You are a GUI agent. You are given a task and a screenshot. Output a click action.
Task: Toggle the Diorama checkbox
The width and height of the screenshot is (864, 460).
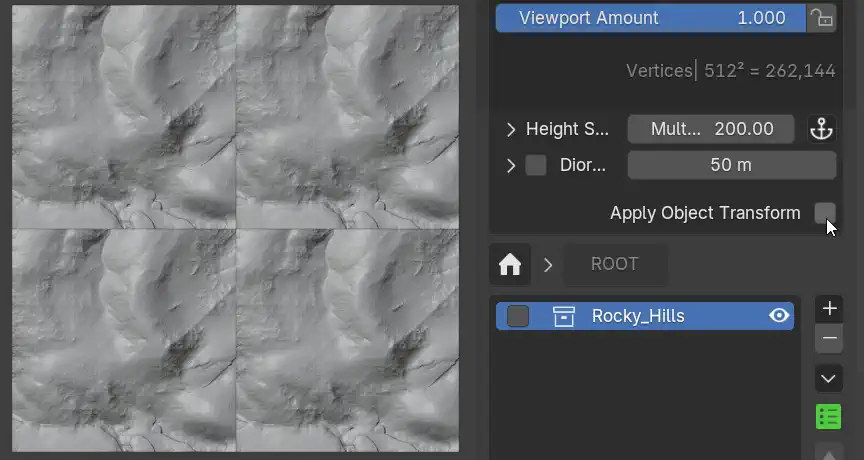536,165
